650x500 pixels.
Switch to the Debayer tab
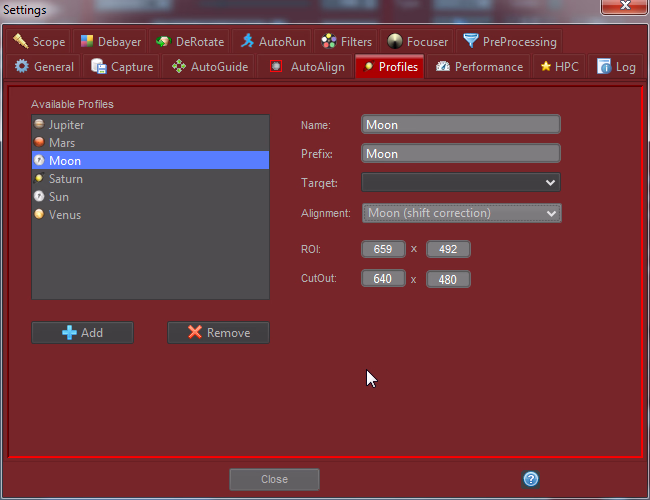click(x=110, y=41)
